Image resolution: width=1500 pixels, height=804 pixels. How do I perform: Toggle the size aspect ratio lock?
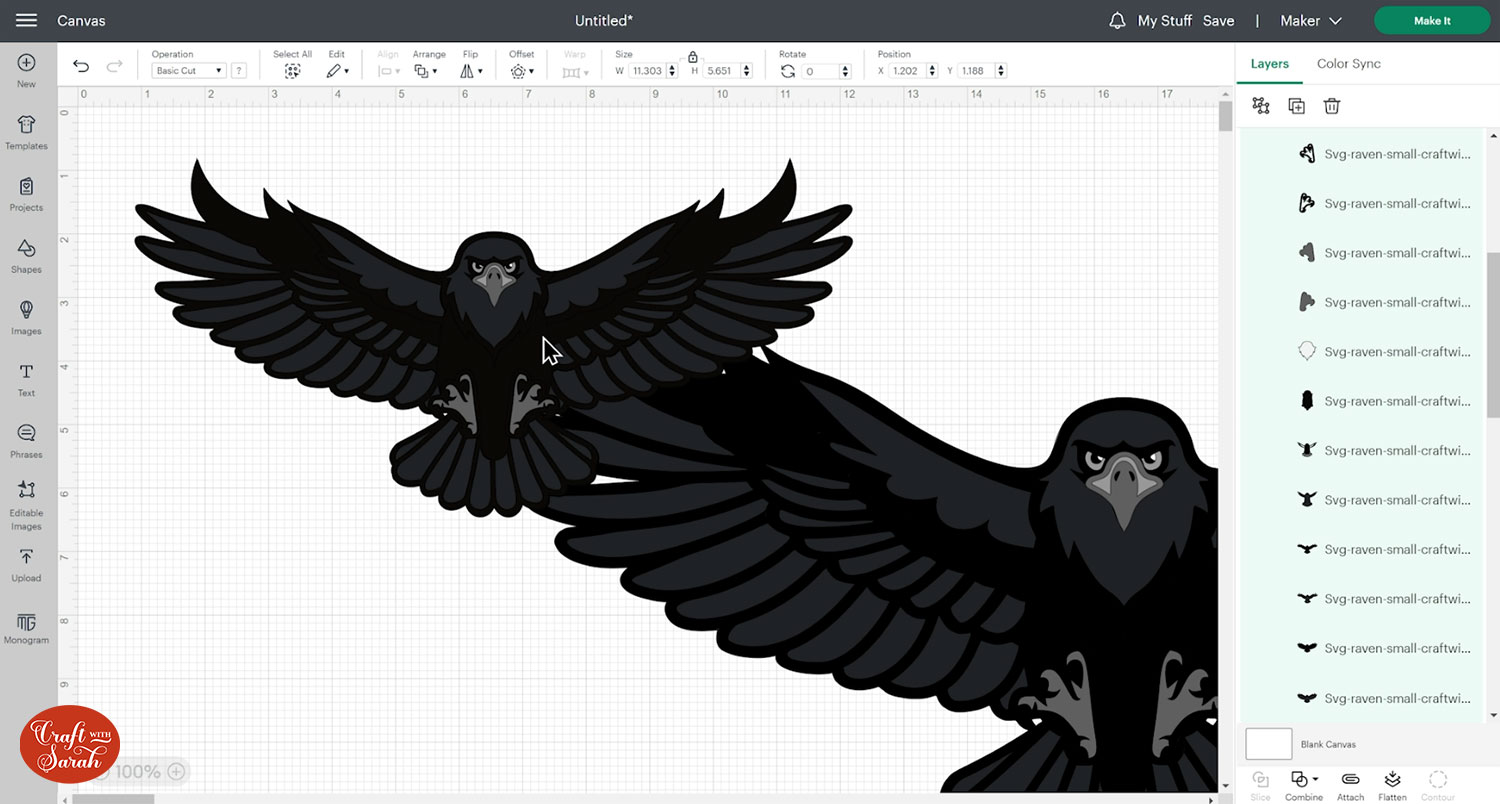tap(693, 58)
